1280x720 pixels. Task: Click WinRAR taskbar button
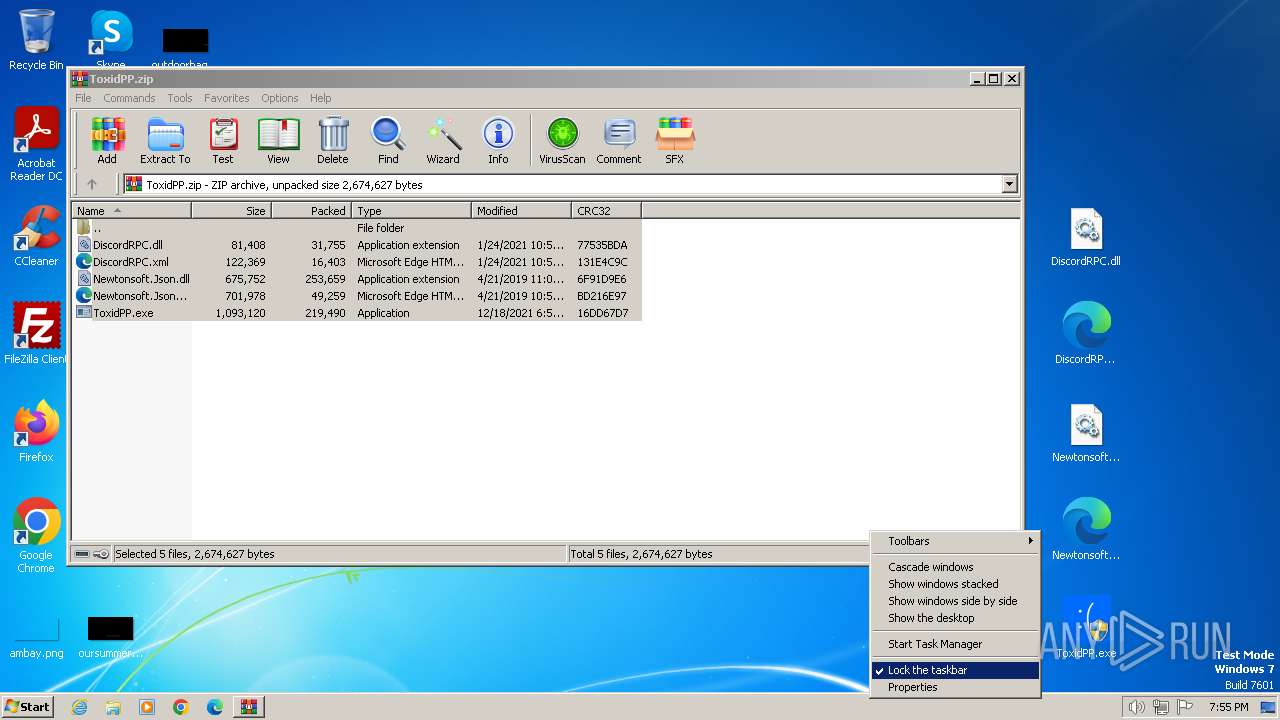point(248,707)
